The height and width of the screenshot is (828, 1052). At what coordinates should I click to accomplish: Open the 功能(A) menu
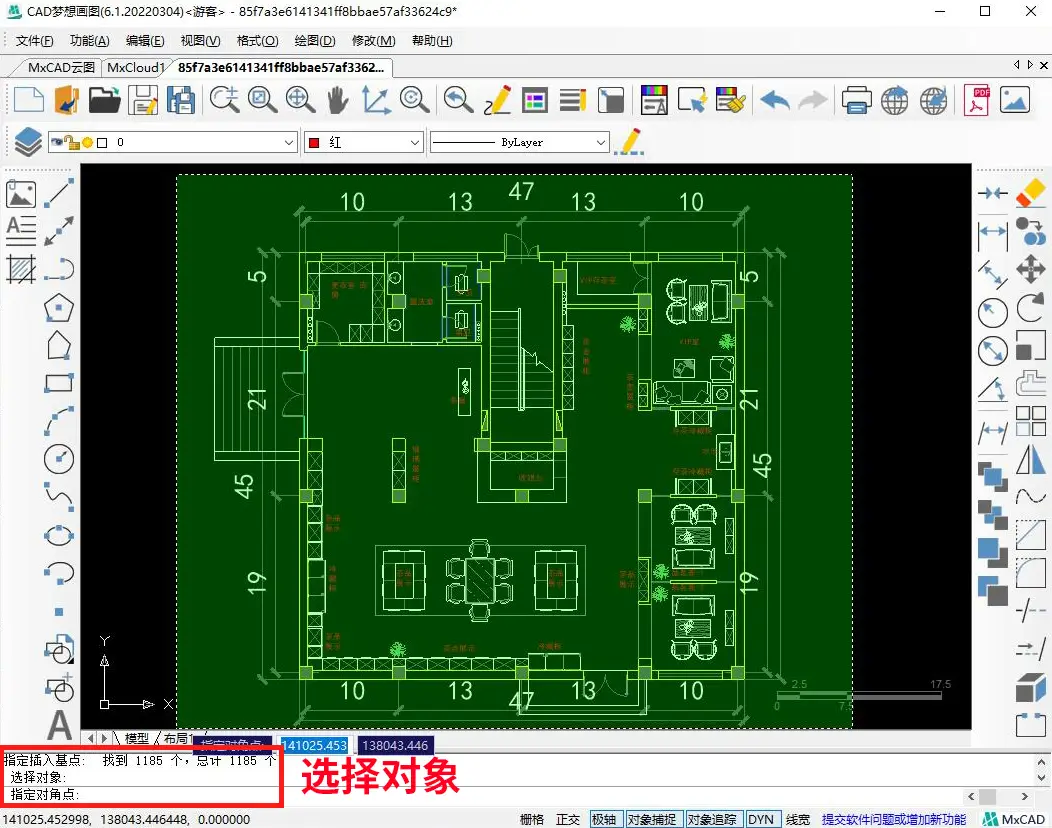[89, 41]
